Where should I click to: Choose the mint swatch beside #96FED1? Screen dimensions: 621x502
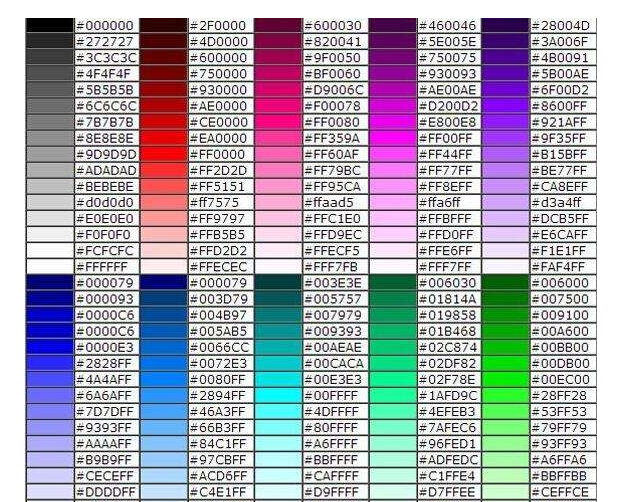[x=392, y=443]
